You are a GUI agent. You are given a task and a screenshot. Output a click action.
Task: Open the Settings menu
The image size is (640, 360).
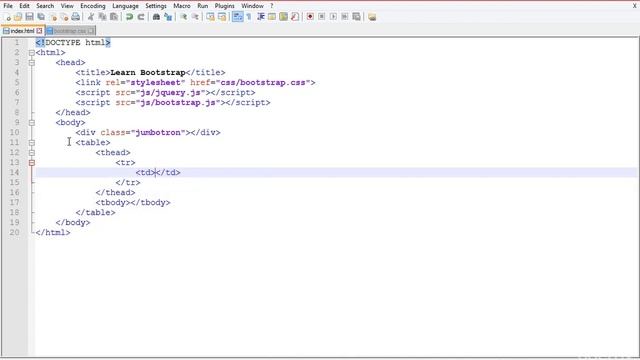click(x=156, y=6)
